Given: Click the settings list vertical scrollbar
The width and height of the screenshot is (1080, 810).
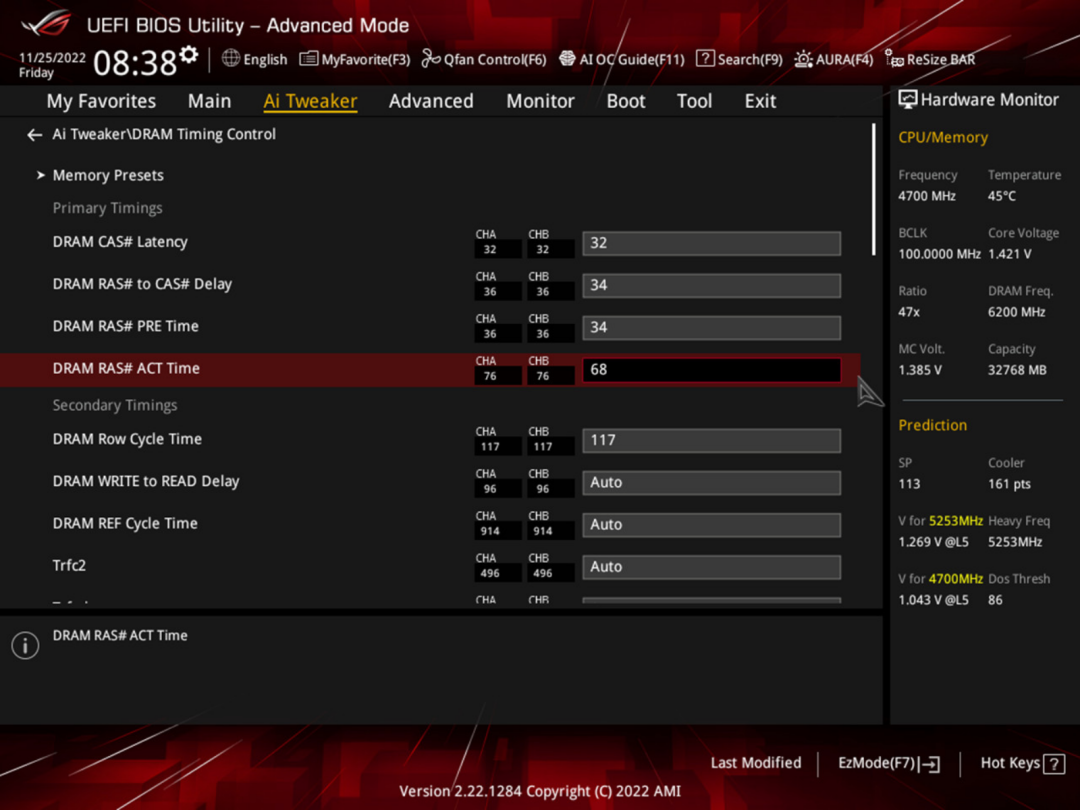Looking at the screenshot, I should coord(873,189).
